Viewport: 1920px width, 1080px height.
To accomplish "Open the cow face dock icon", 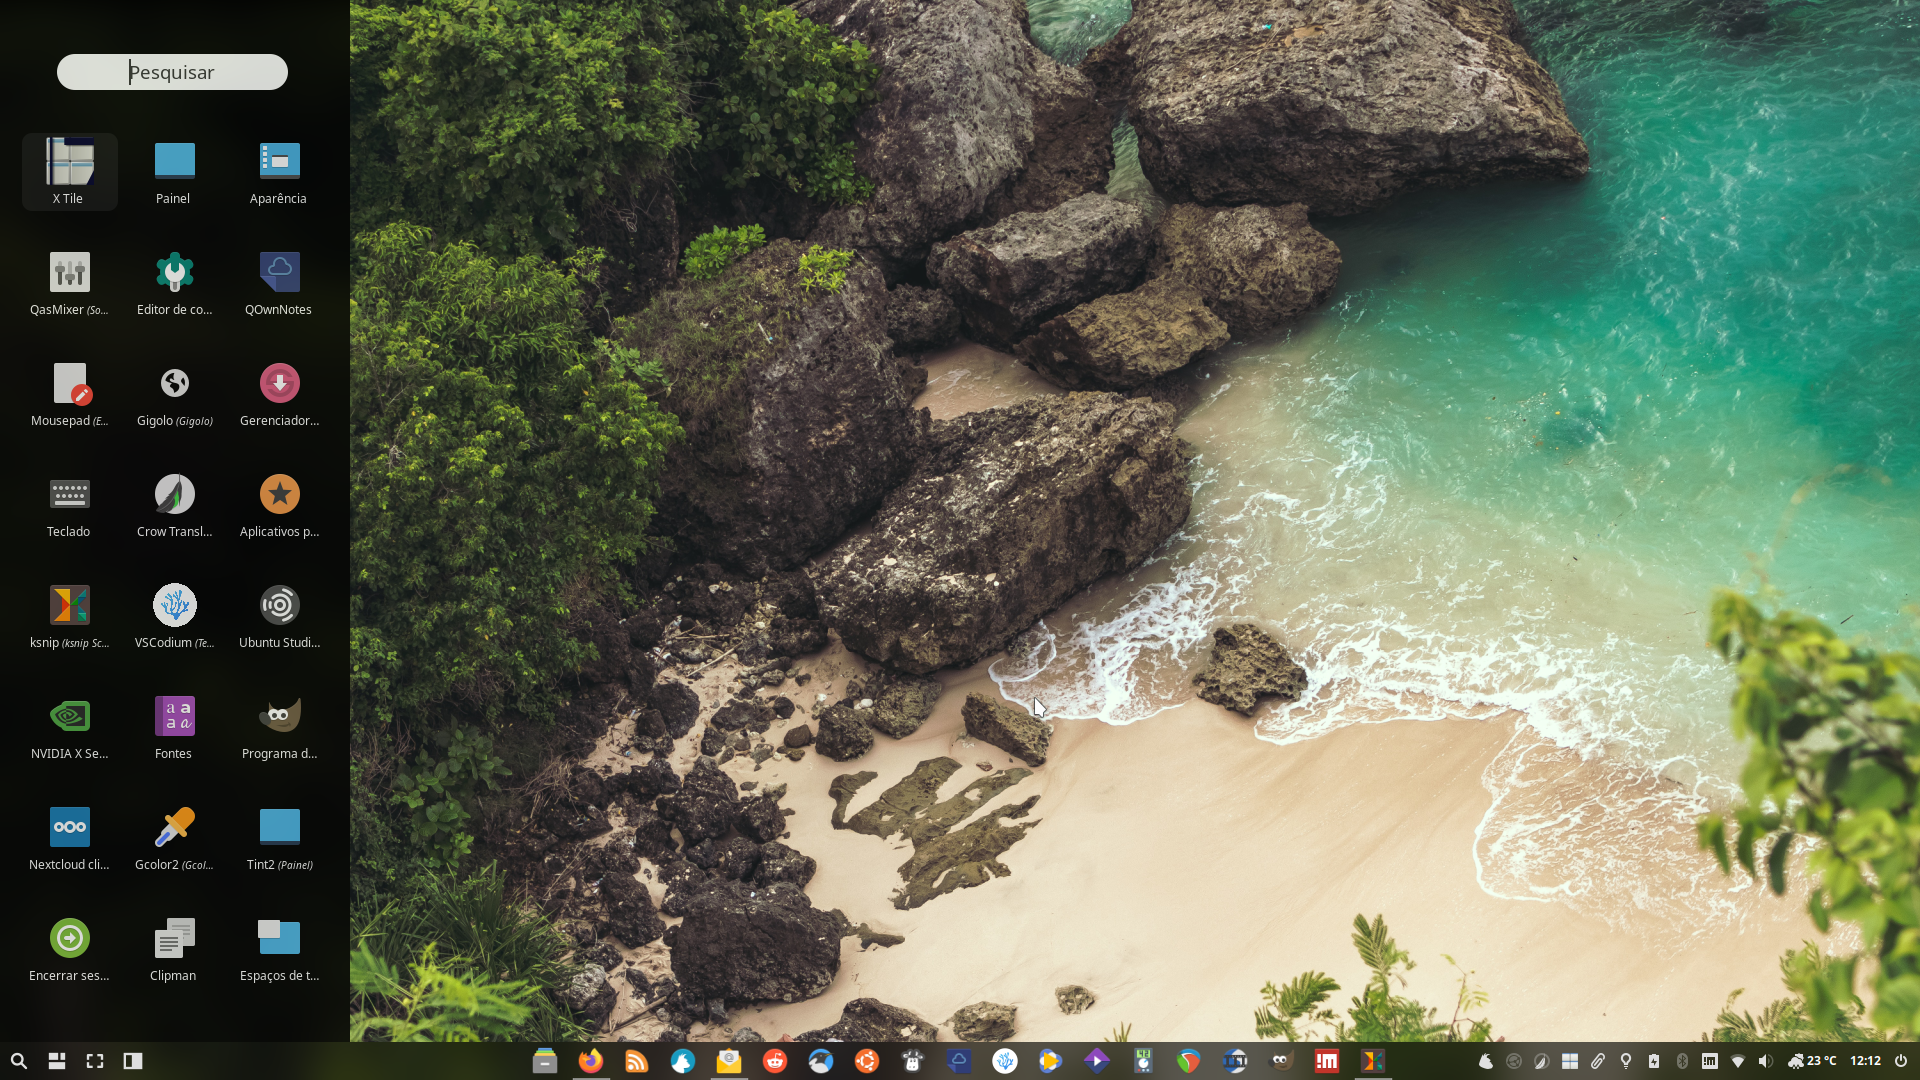I will [913, 1061].
